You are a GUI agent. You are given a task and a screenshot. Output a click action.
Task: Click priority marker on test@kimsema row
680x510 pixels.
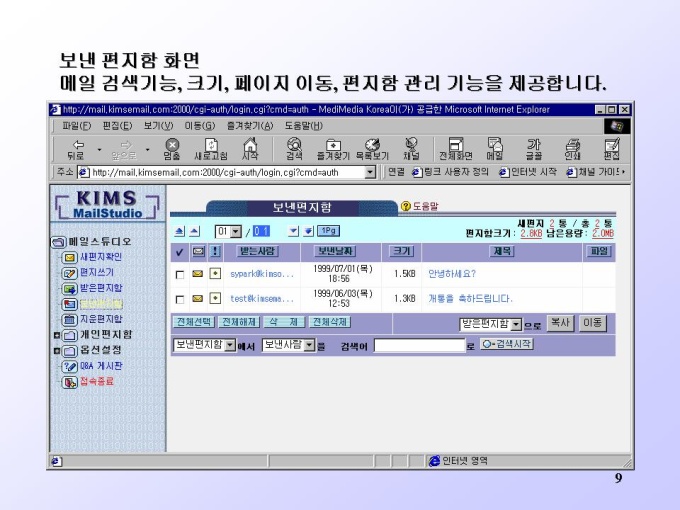click(x=215, y=298)
